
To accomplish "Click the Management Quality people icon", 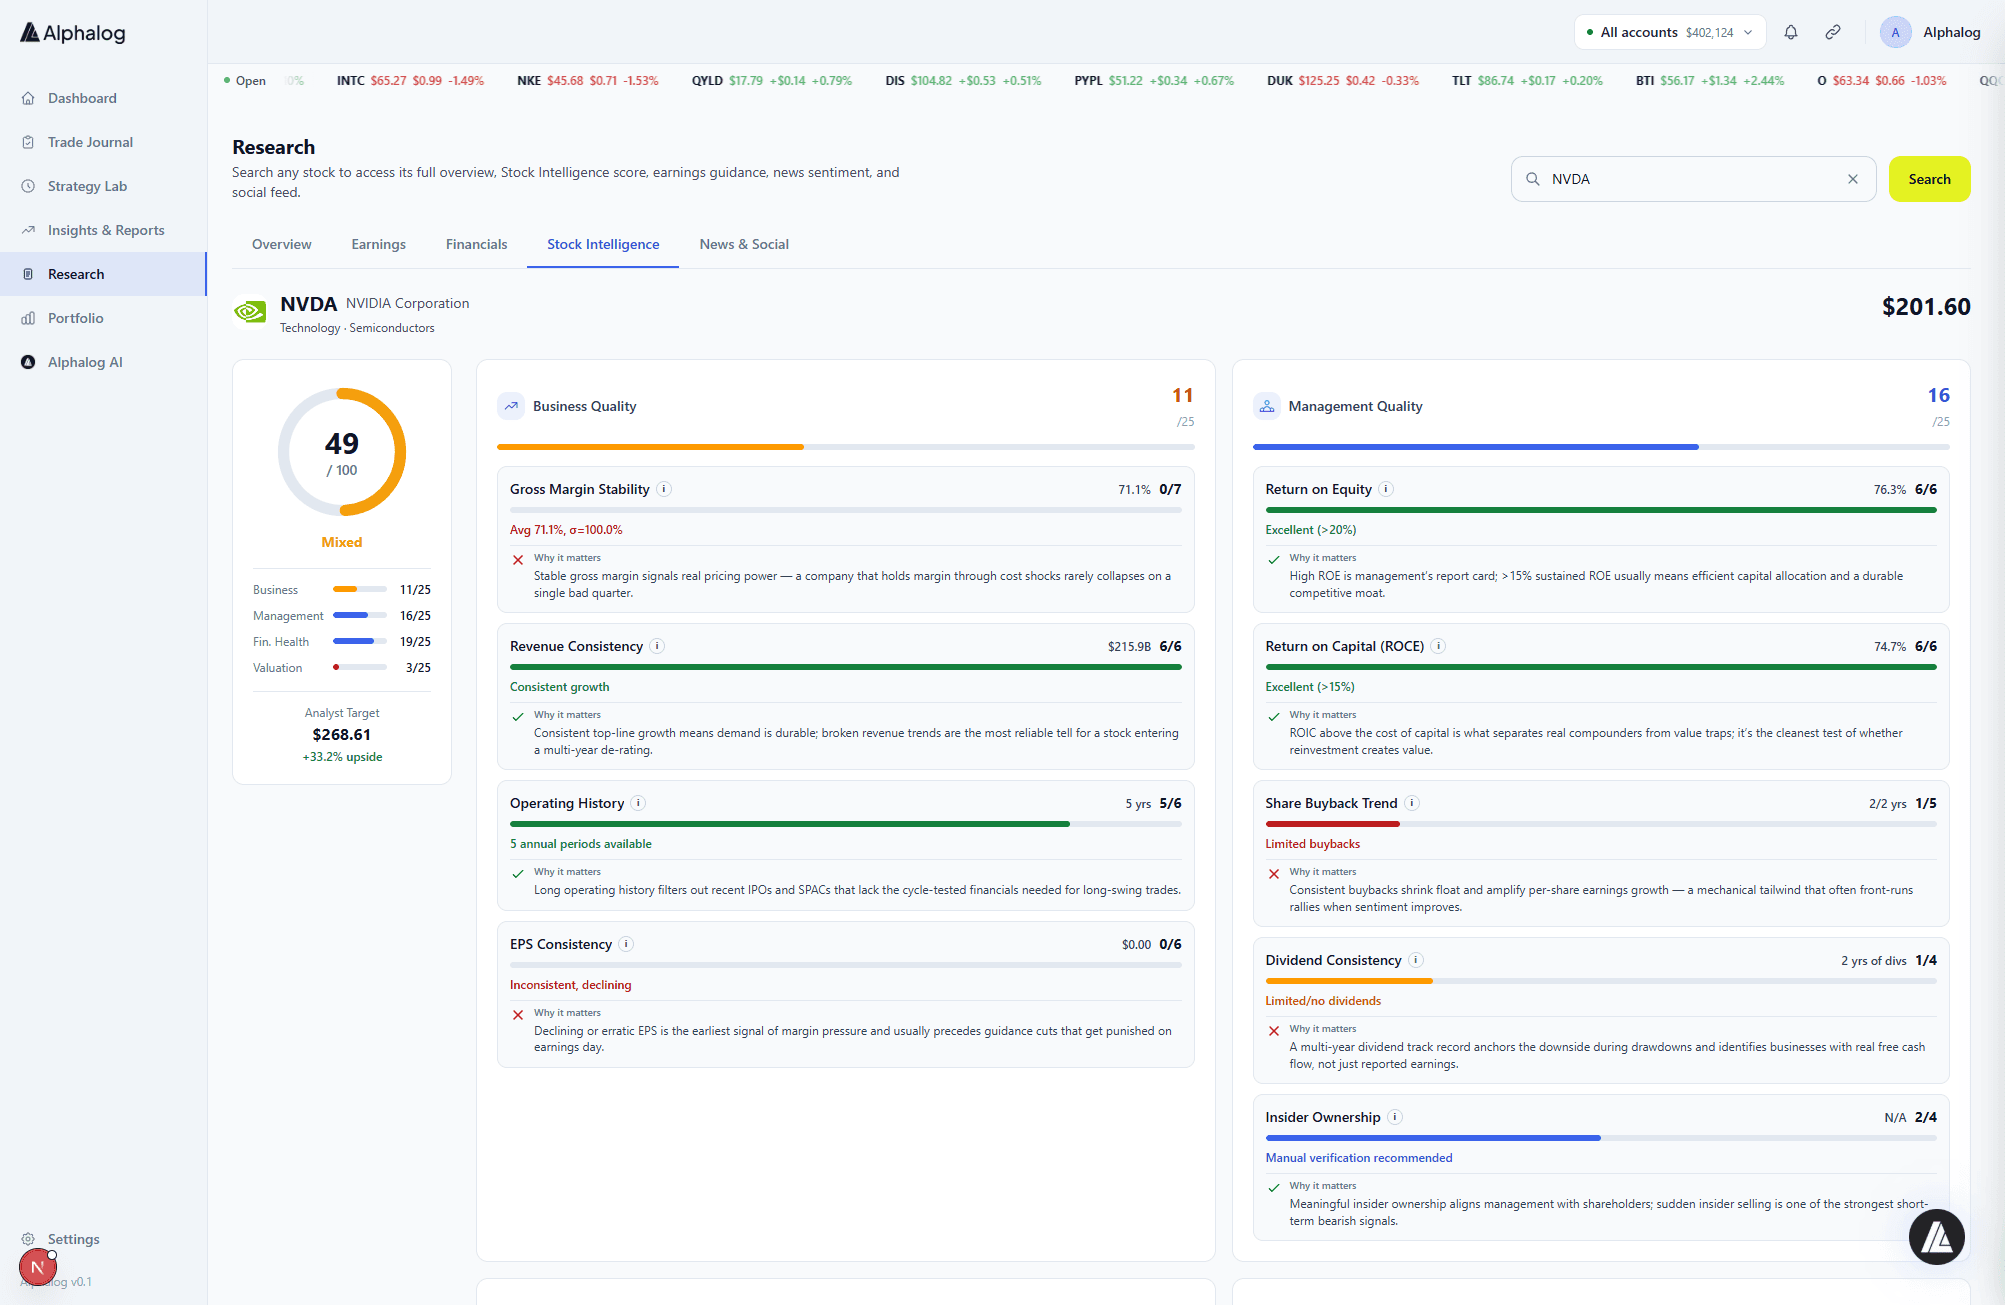I will pos(1267,406).
